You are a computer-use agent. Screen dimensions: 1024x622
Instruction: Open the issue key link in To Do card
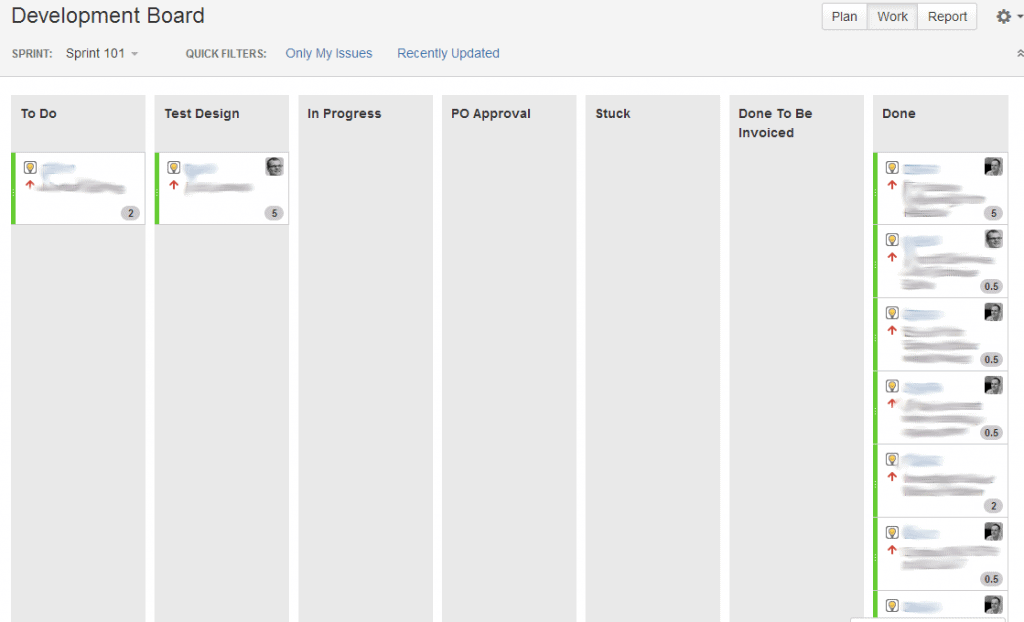(60, 168)
